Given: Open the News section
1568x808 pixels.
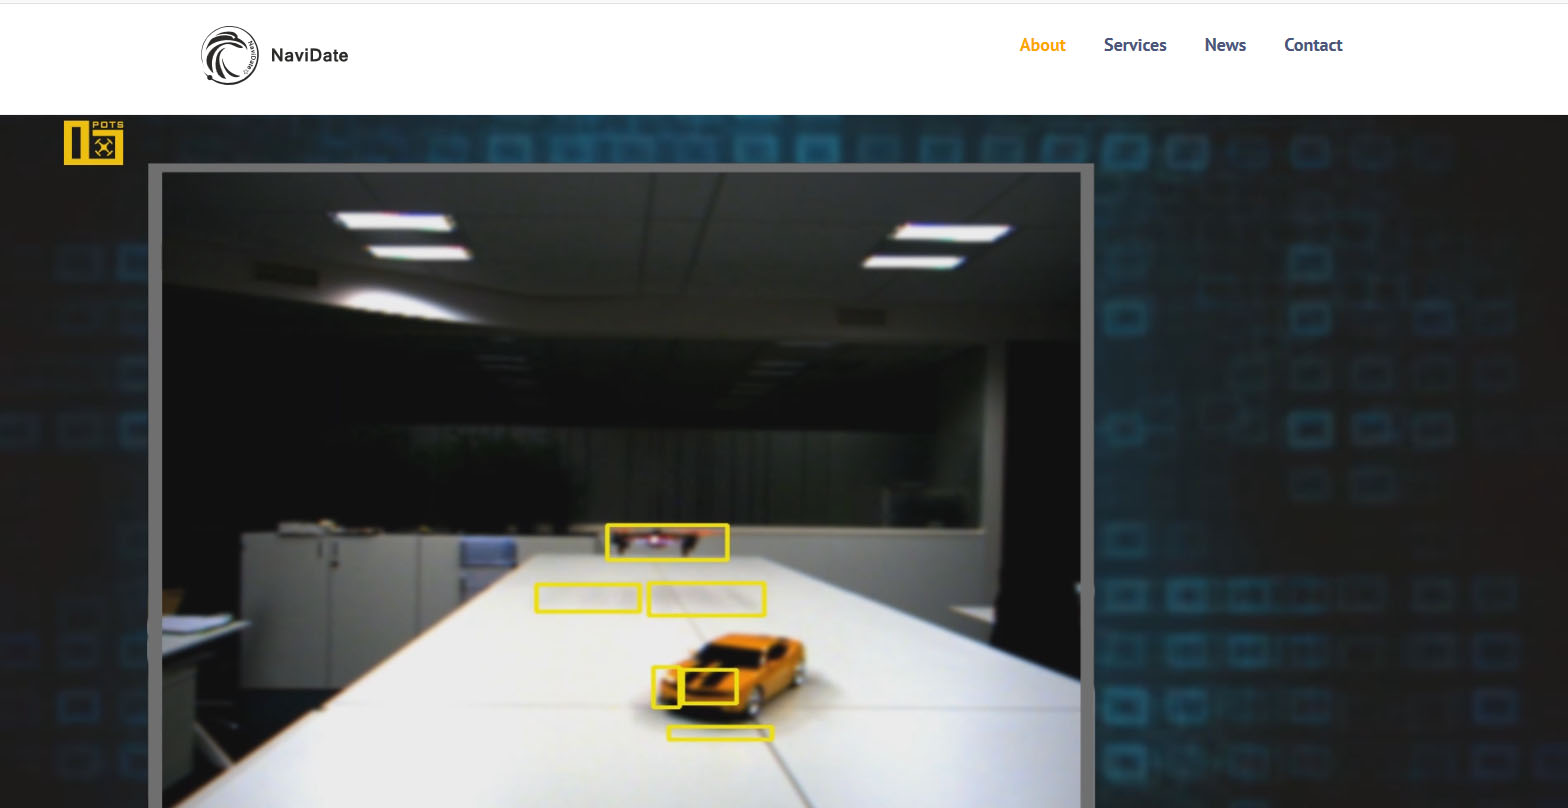Looking at the screenshot, I should tap(1225, 45).
